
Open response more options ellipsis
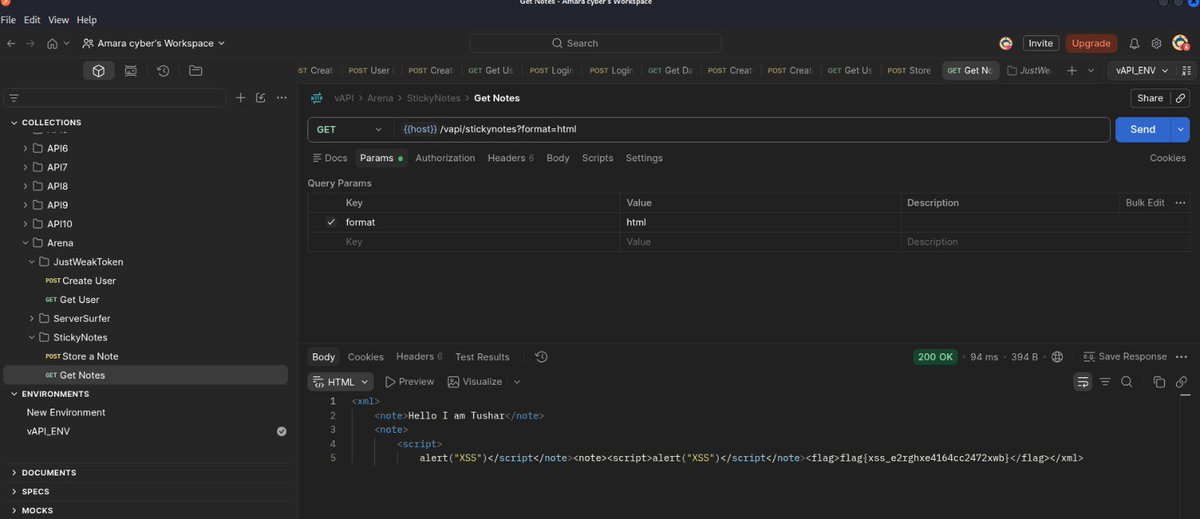click(1181, 357)
